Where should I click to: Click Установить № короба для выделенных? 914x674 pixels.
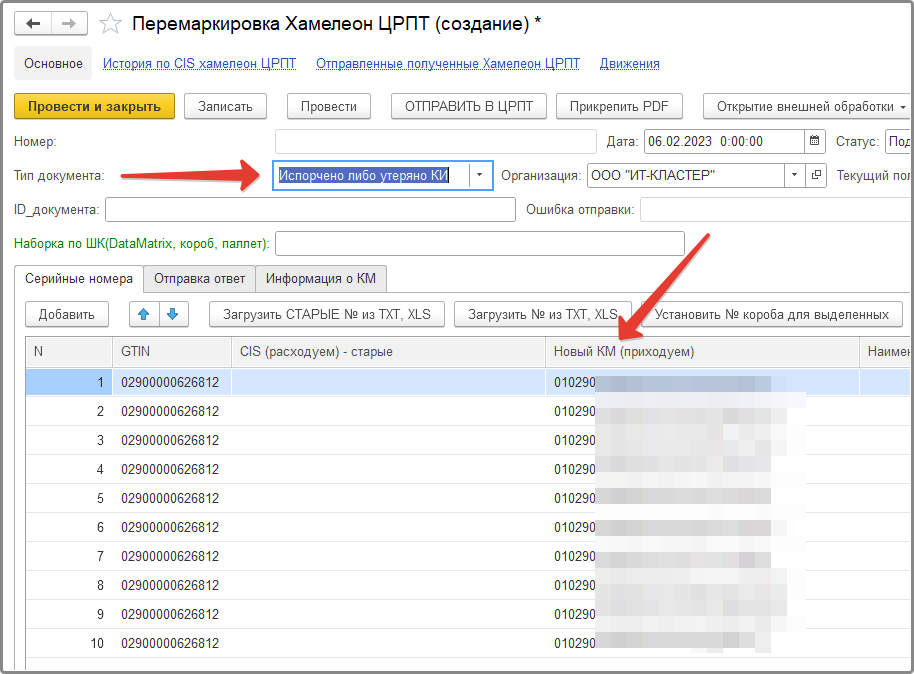[x=772, y=314]
